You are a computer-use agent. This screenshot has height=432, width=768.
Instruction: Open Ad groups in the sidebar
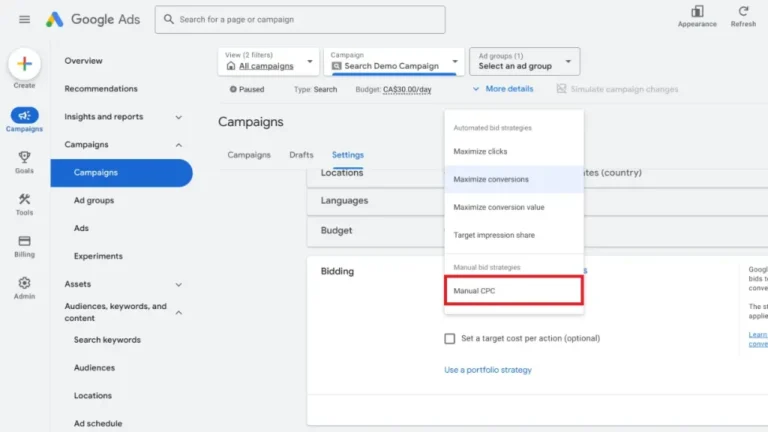94,200
